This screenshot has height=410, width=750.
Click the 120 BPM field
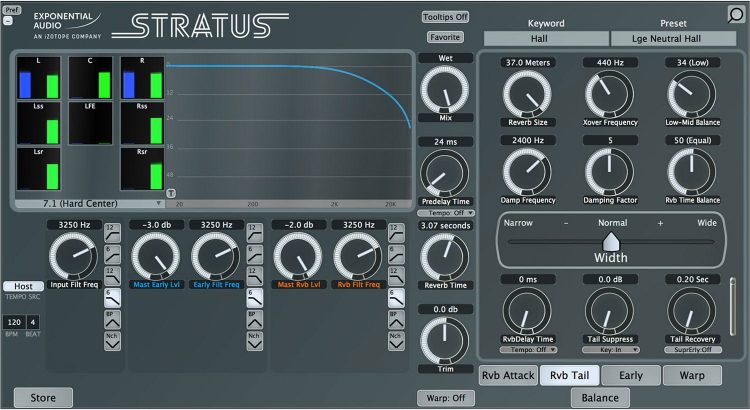[14, 322]
